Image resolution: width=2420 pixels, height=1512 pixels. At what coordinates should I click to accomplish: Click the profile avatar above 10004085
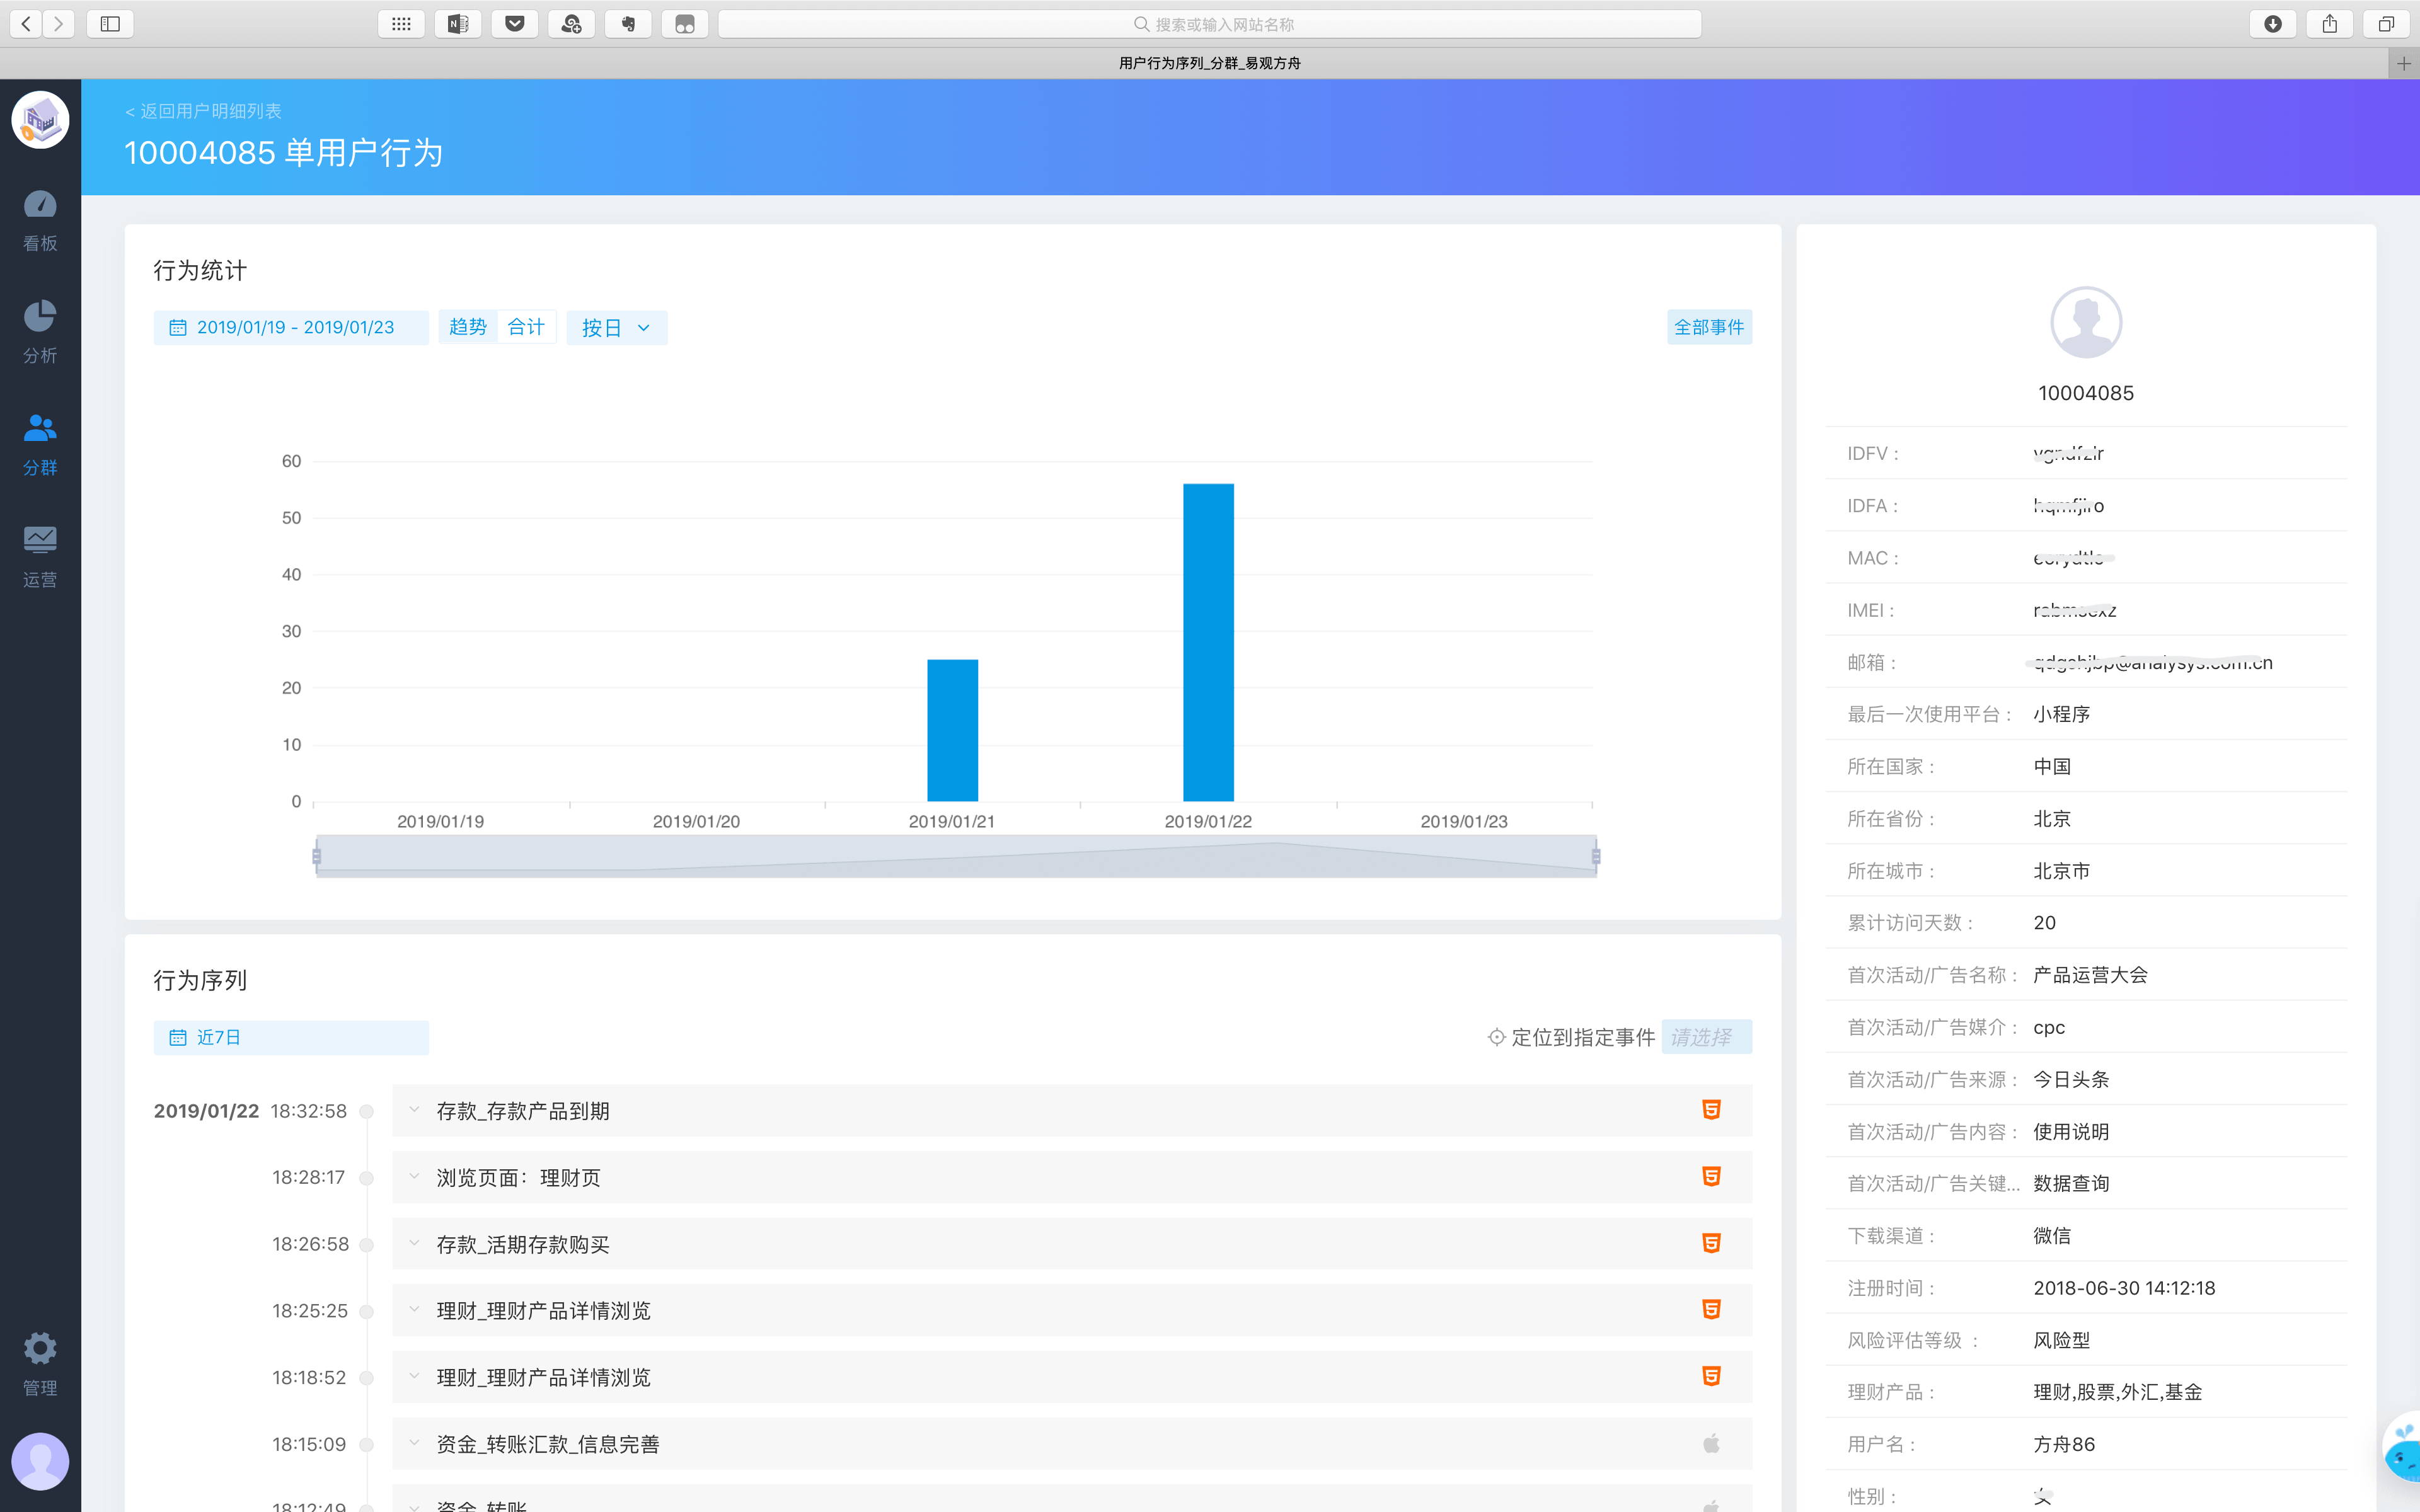click(2086, 322)
